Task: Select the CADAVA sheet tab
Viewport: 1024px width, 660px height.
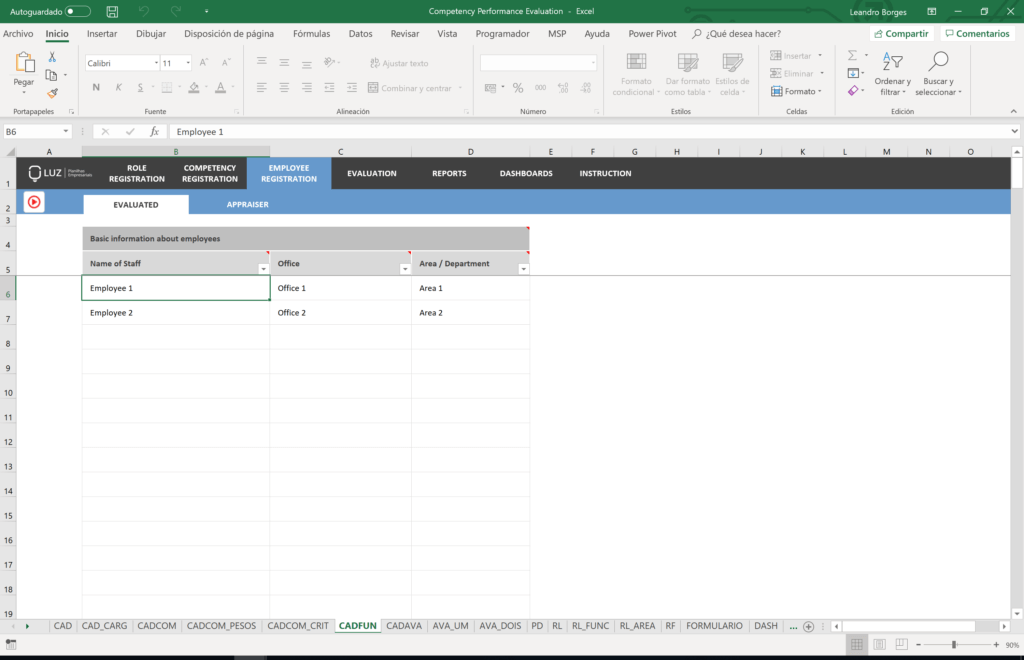Action: coord(404,625)
